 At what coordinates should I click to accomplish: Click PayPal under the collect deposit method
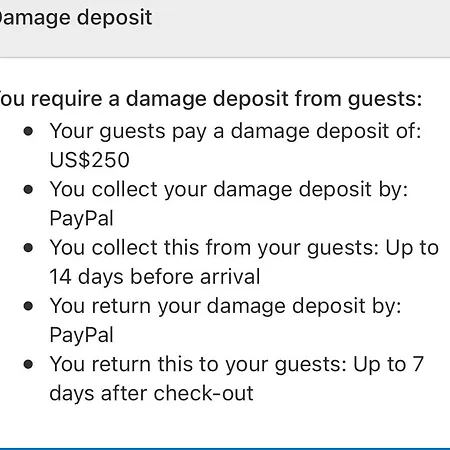coord(81,219)
